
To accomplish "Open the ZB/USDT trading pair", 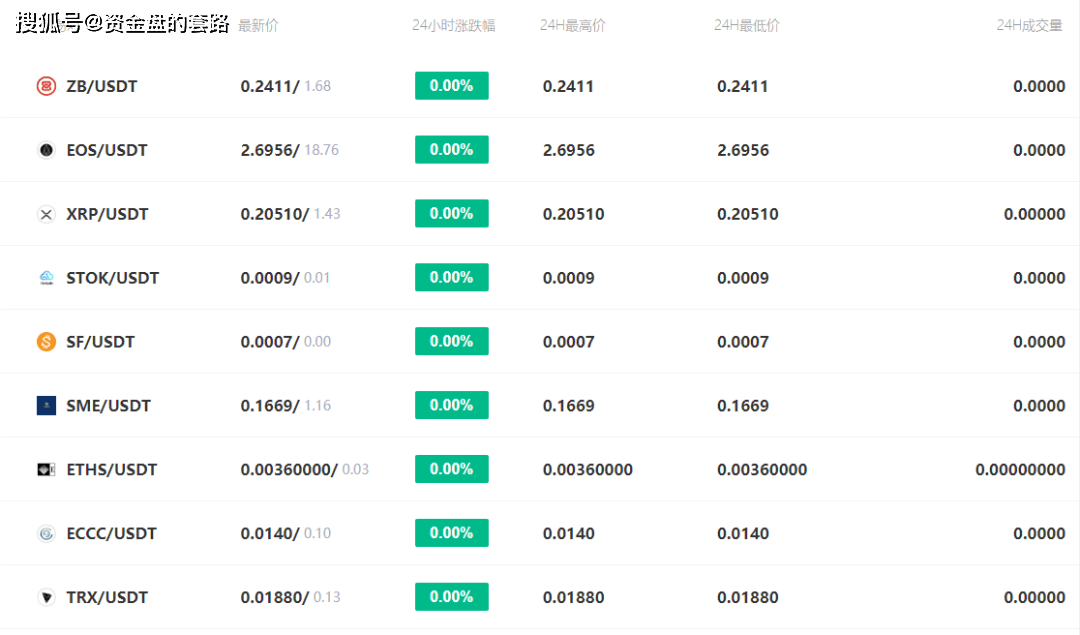I will [102, 86].
